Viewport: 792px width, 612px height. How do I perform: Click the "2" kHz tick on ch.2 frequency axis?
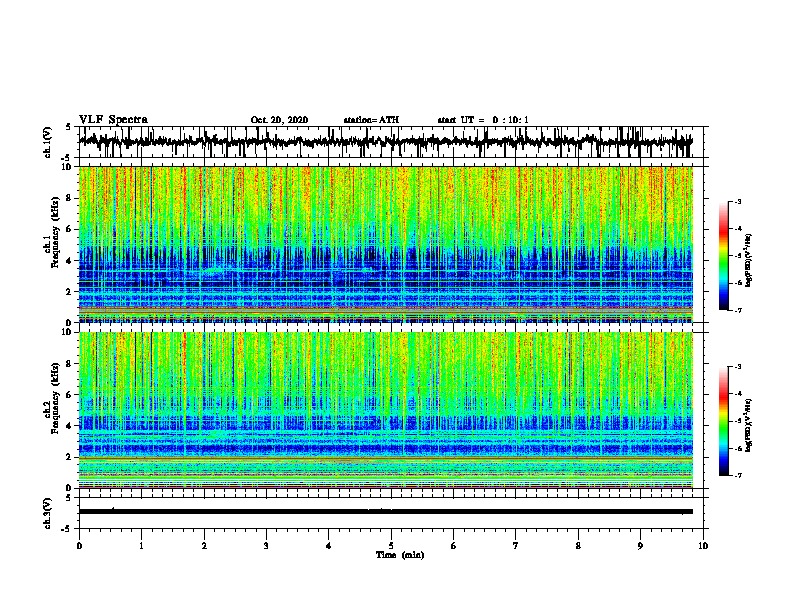pyautogui.click(x=70, y=457)
